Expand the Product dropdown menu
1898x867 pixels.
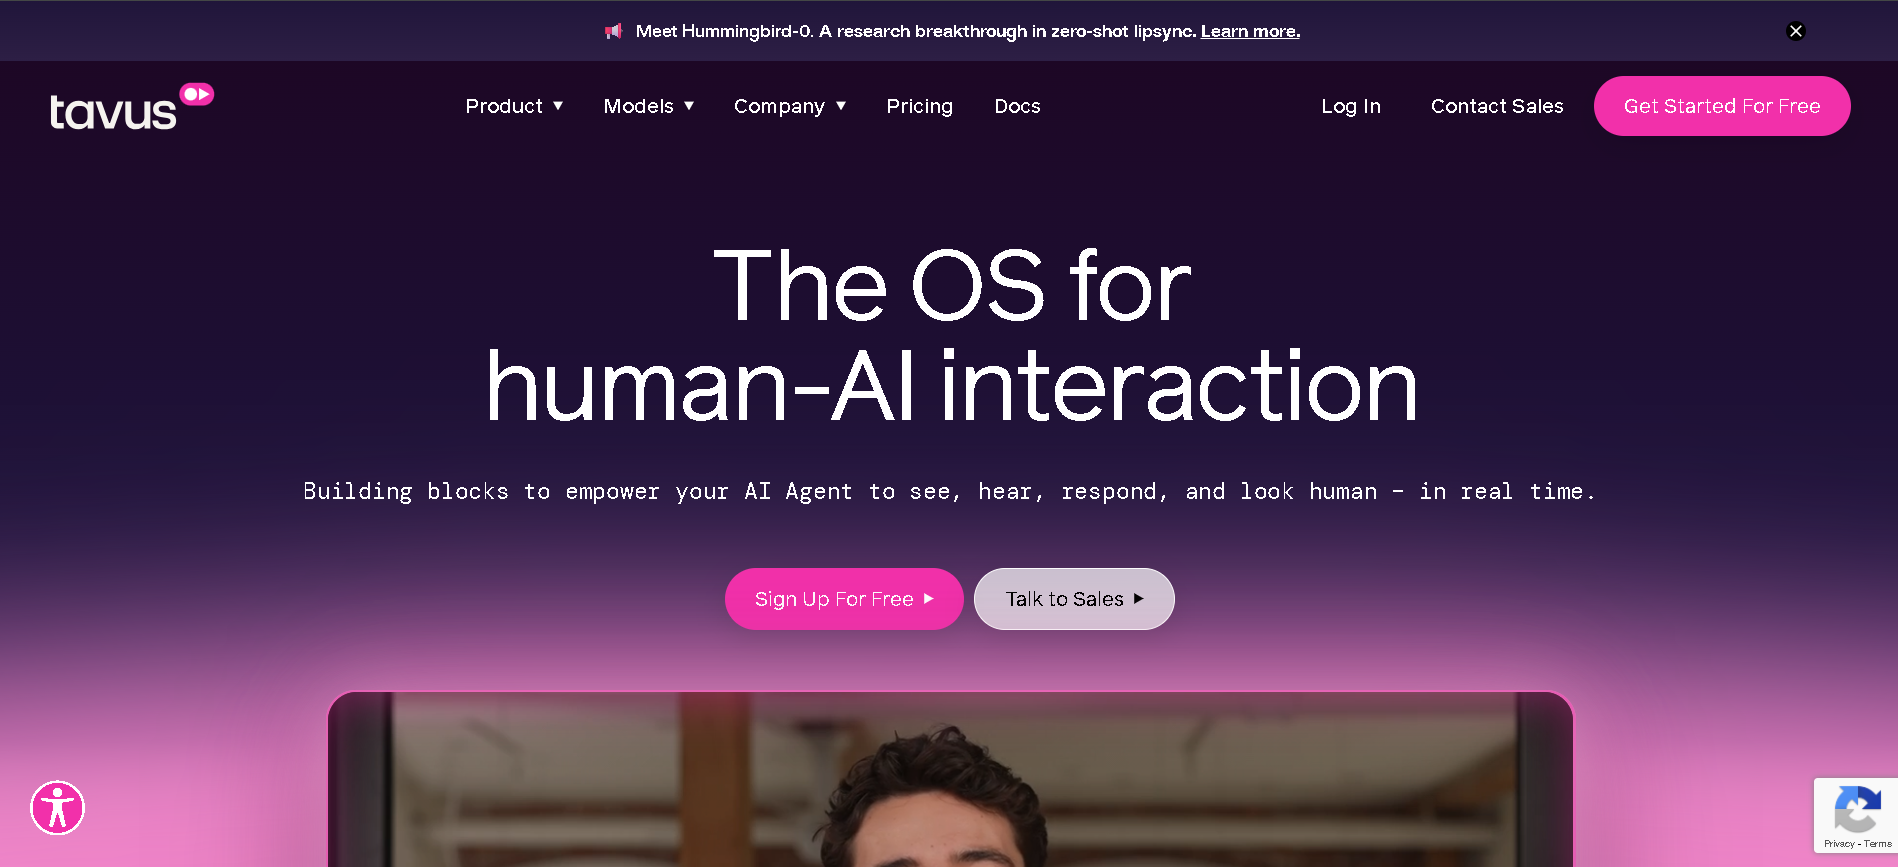(x=514, y=106)
